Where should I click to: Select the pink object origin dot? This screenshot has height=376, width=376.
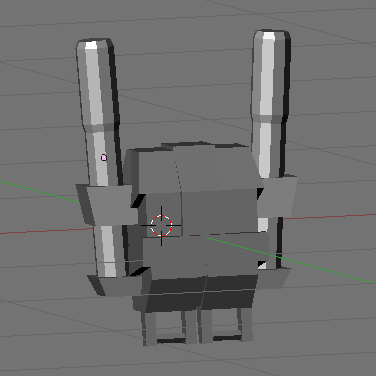104,158
